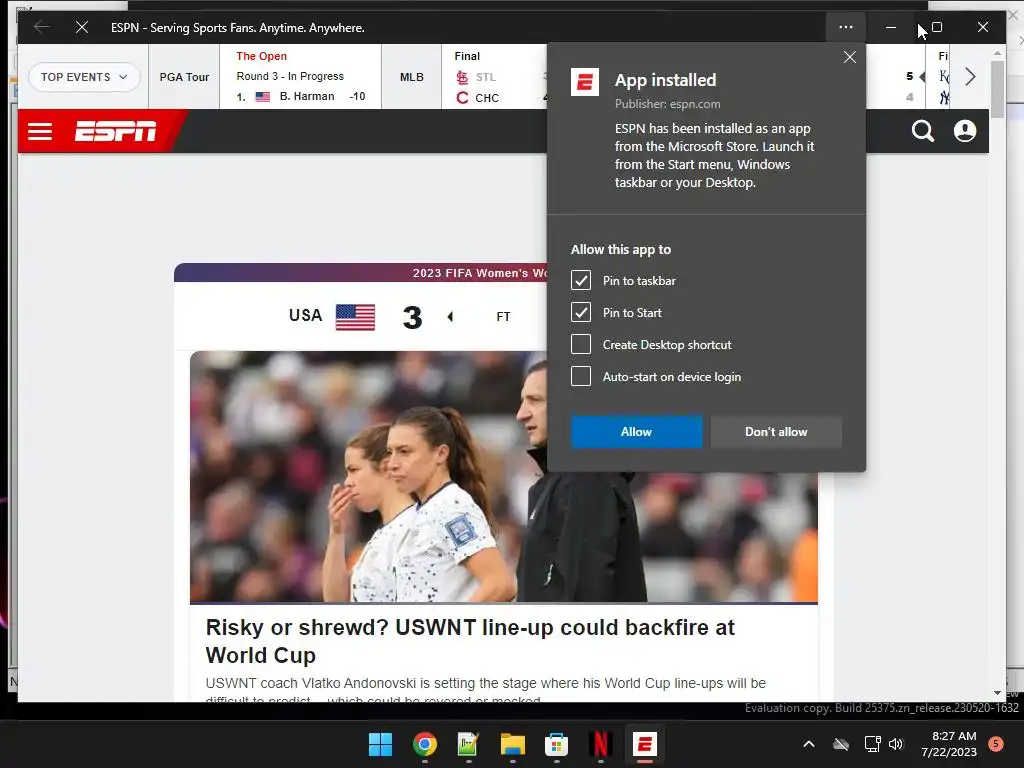Open File Explorer from the taskbar

click(513, 744)
